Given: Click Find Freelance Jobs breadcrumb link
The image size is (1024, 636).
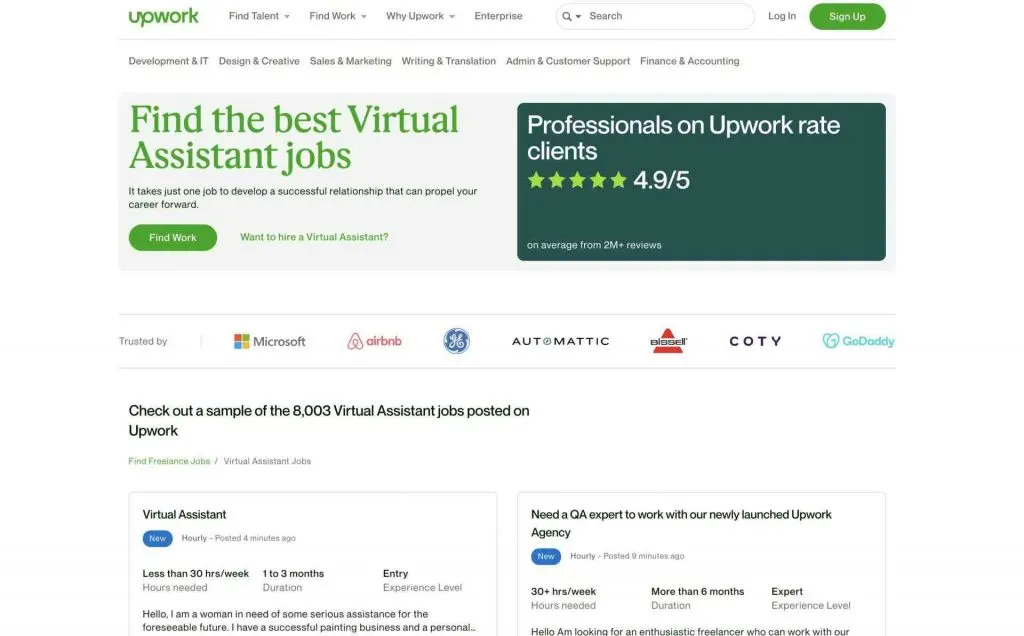Looking at the screenshot, I should click(x=169, y=461).
